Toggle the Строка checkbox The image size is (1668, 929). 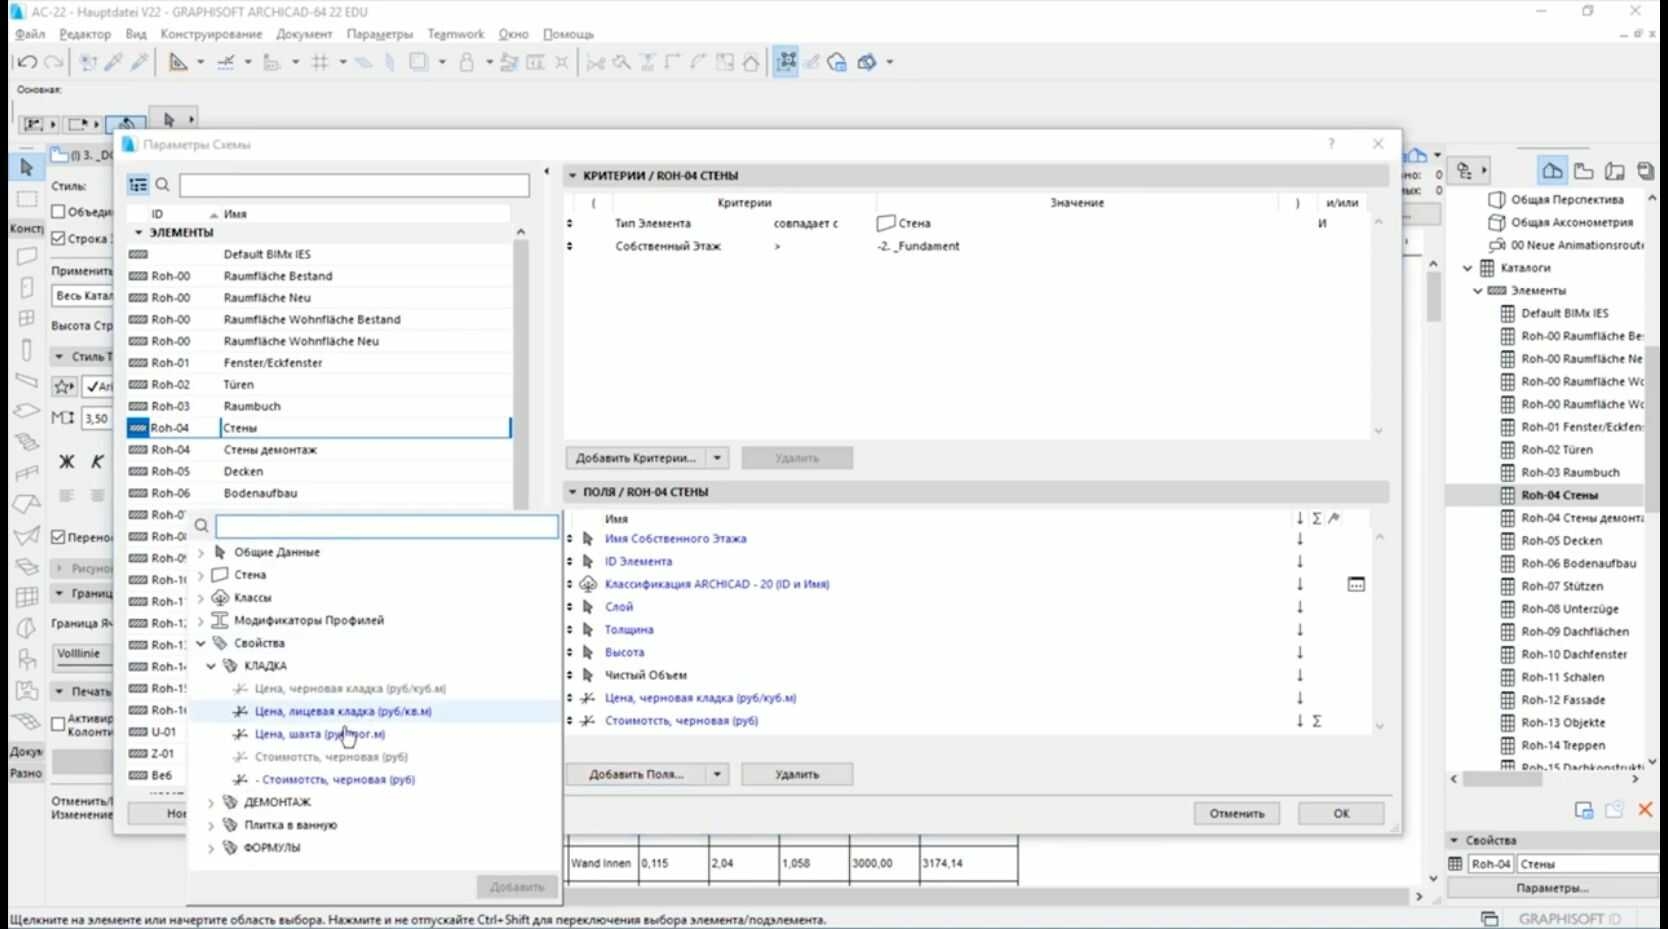click(x=58, y=238)
